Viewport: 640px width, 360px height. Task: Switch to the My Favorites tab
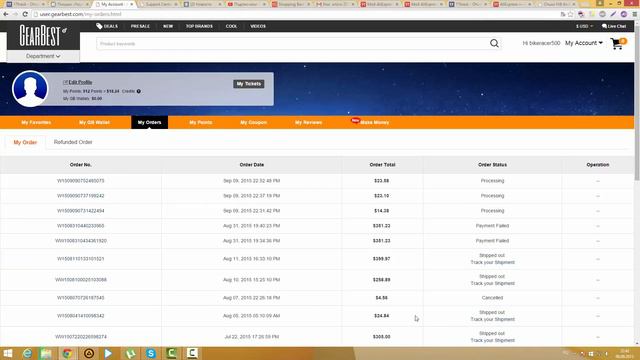pyautogui.click(x=36, y=122)
